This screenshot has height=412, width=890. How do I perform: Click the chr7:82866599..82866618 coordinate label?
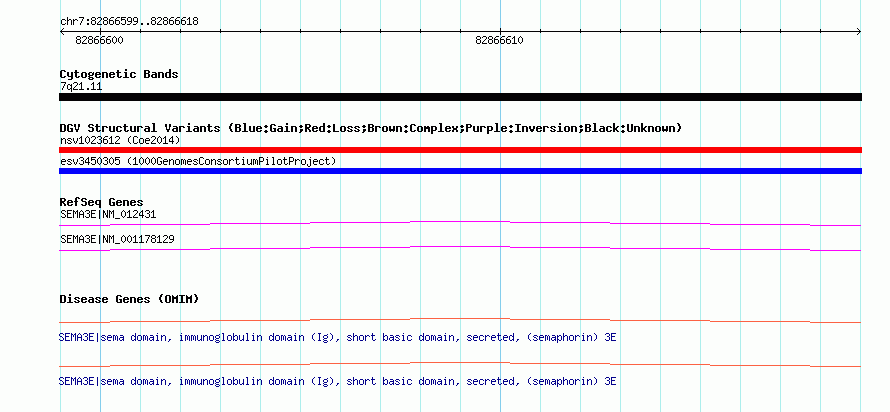[x=129, y=22]
